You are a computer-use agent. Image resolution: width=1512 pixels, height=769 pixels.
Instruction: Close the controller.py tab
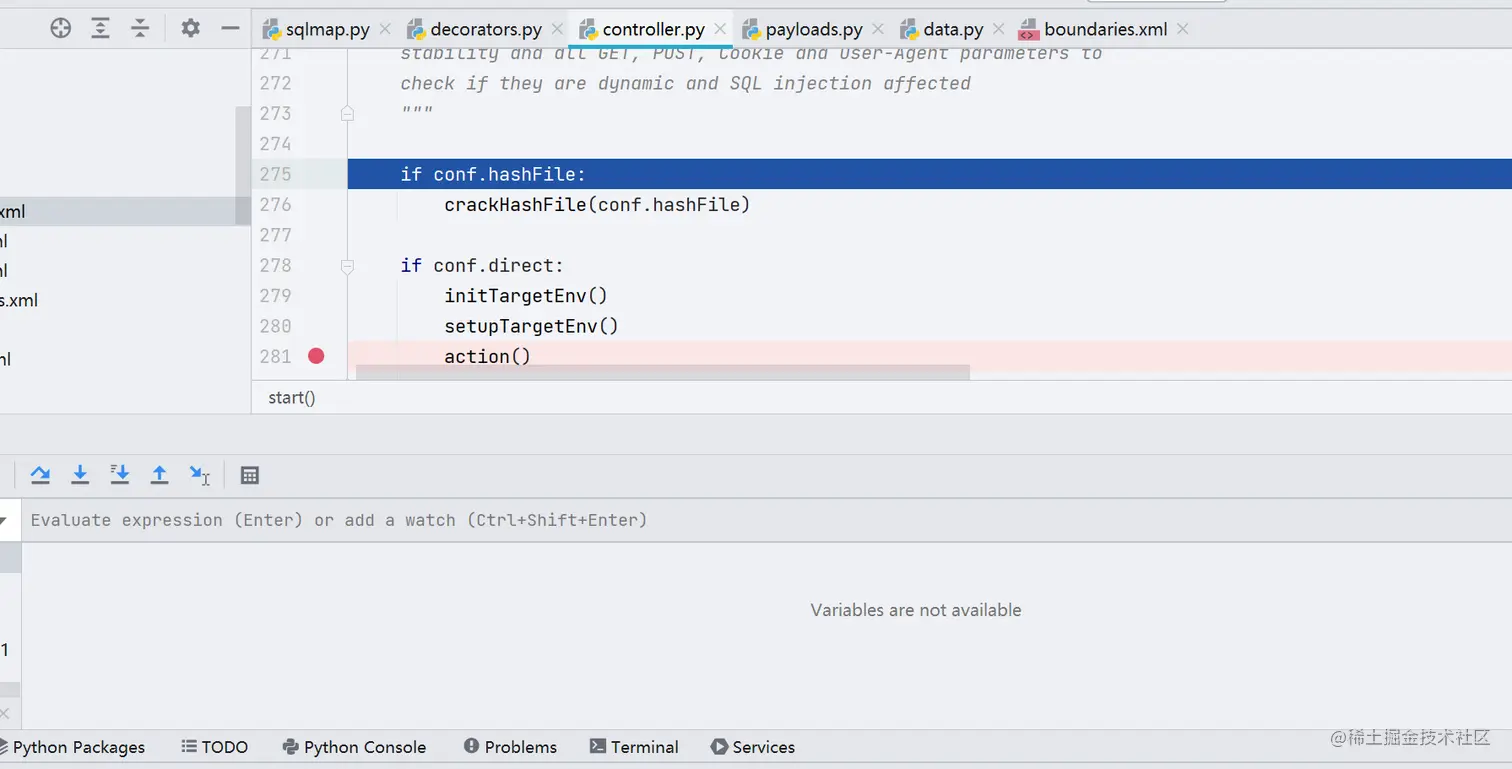[x=720, y=30]
